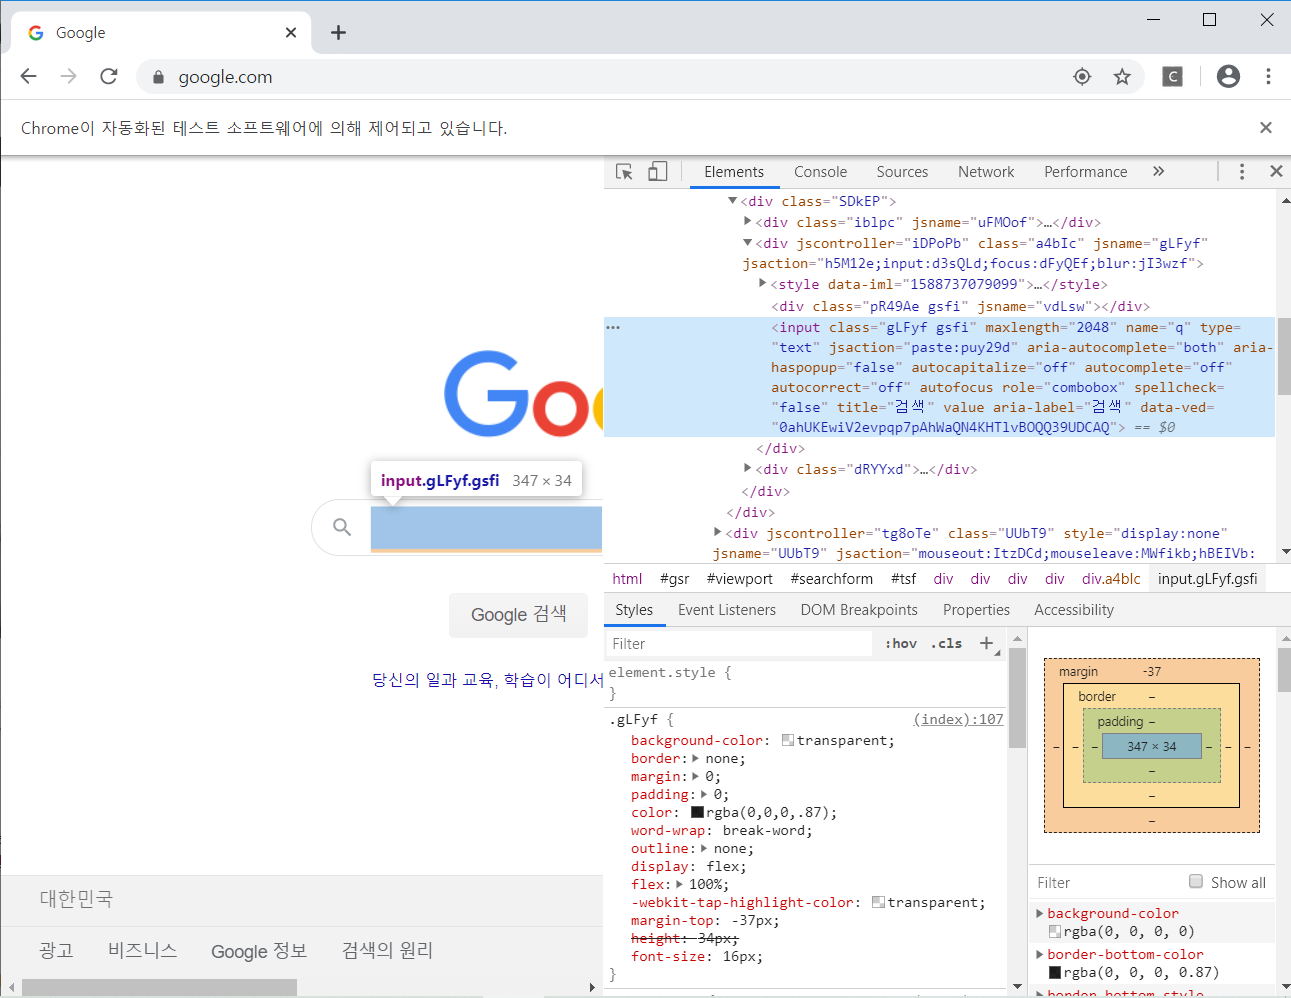
Task: Open the Chrome profile avatar
Action: tap(1228, 76)
